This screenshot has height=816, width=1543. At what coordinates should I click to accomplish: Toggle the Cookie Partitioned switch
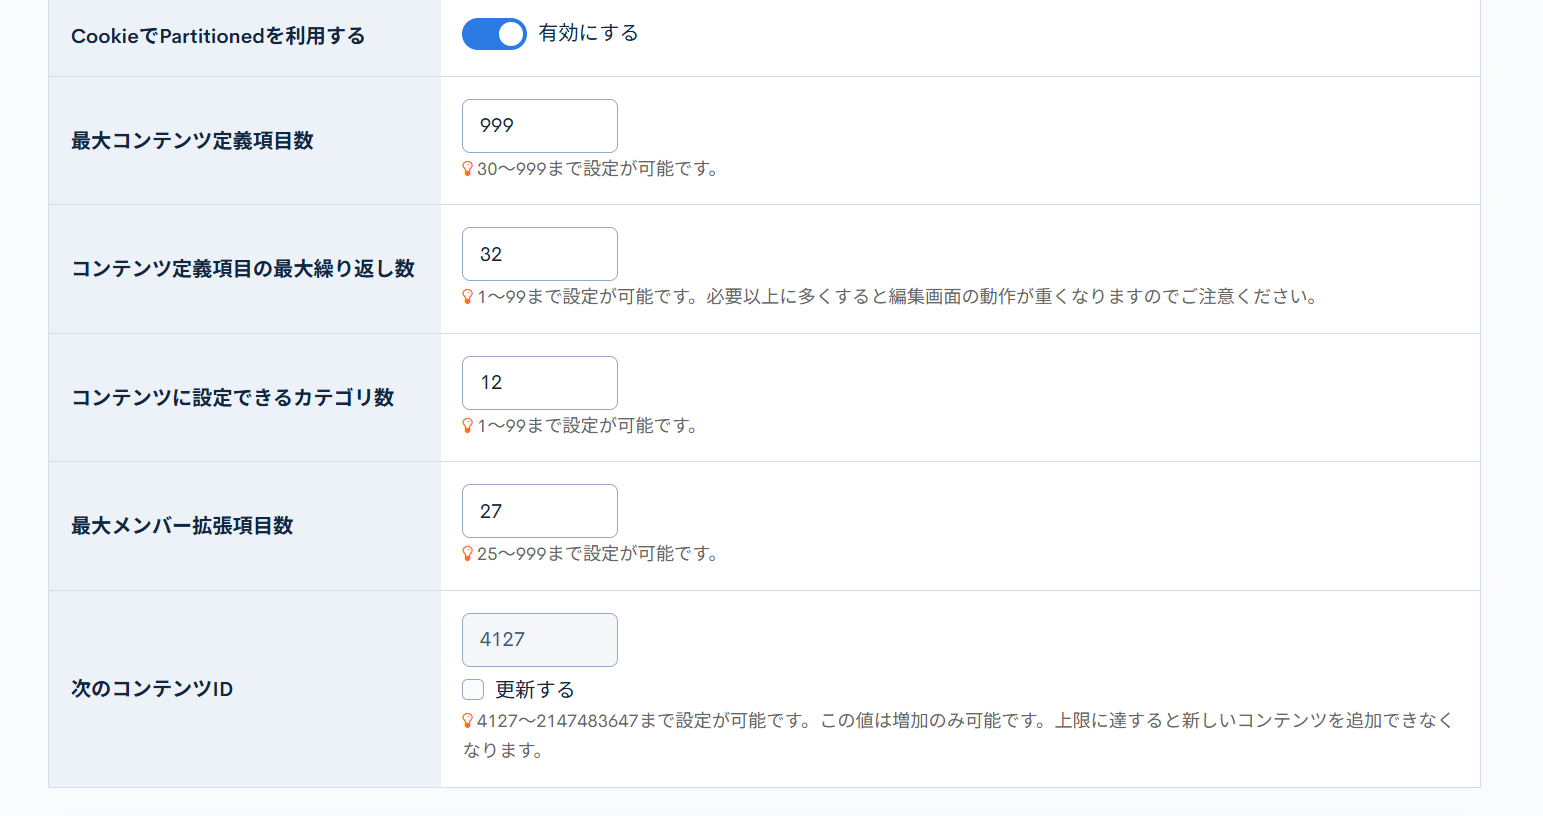coord(494,34)
